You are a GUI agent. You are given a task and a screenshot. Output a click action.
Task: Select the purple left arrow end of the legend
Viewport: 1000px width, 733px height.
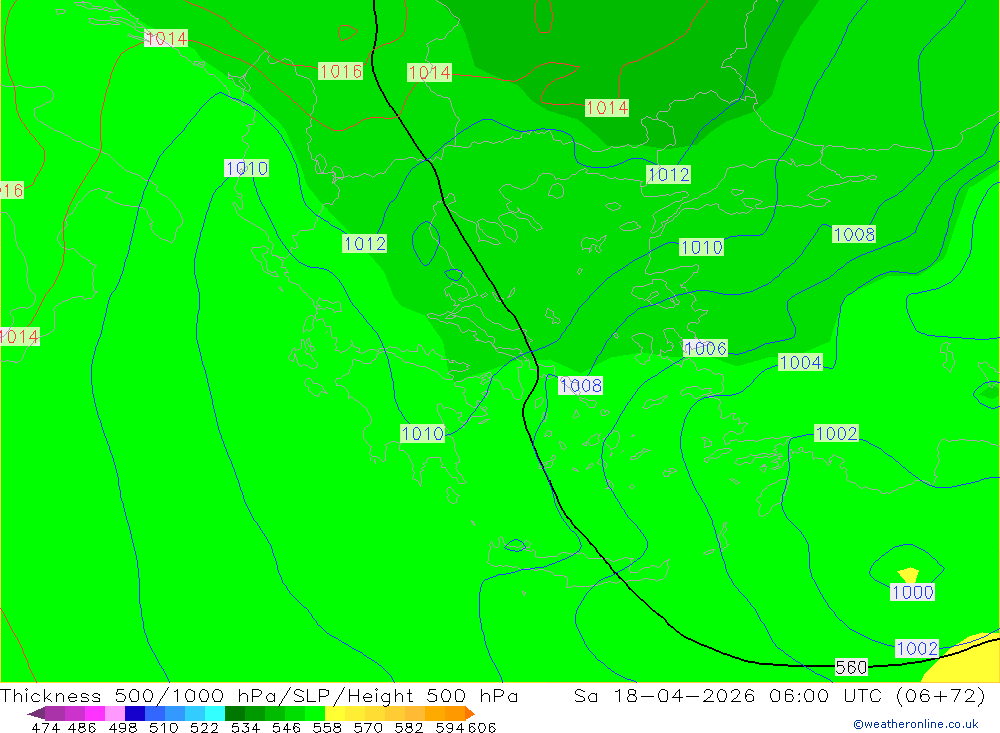click(x=36, y=713)
